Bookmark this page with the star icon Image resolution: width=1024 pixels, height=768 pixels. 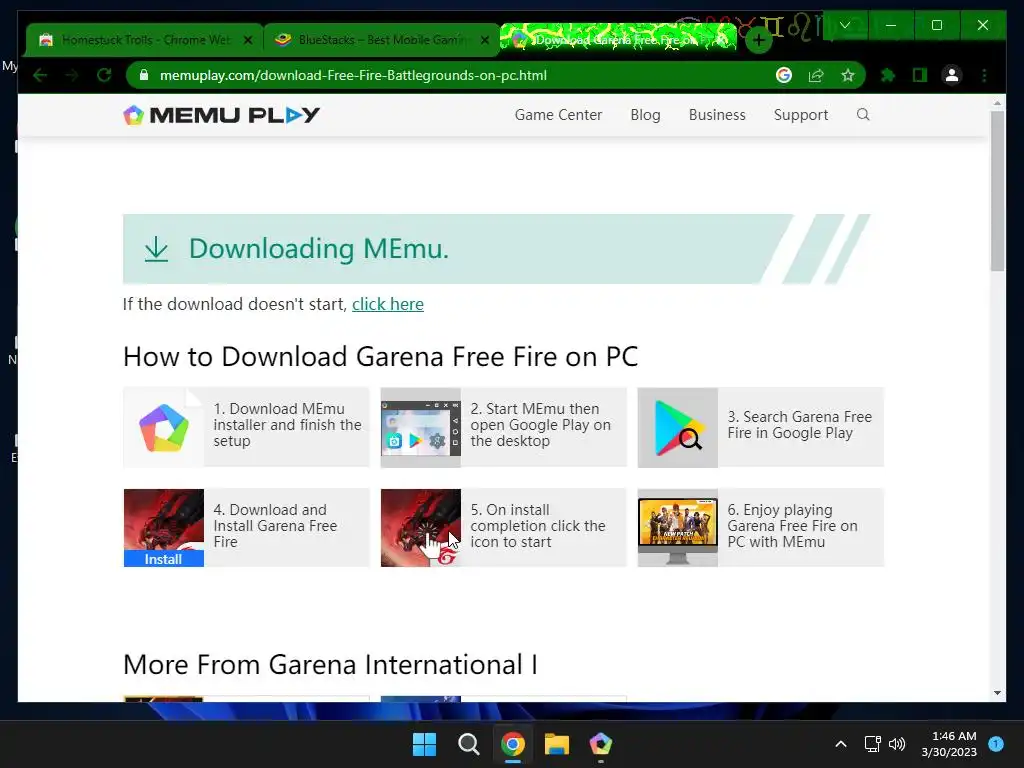click(x=848, y=76)
